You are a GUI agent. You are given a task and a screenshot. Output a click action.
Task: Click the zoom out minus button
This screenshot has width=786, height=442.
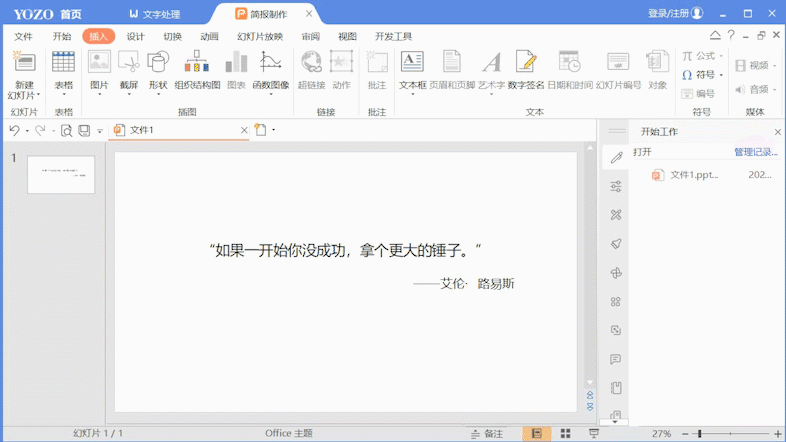685,433
